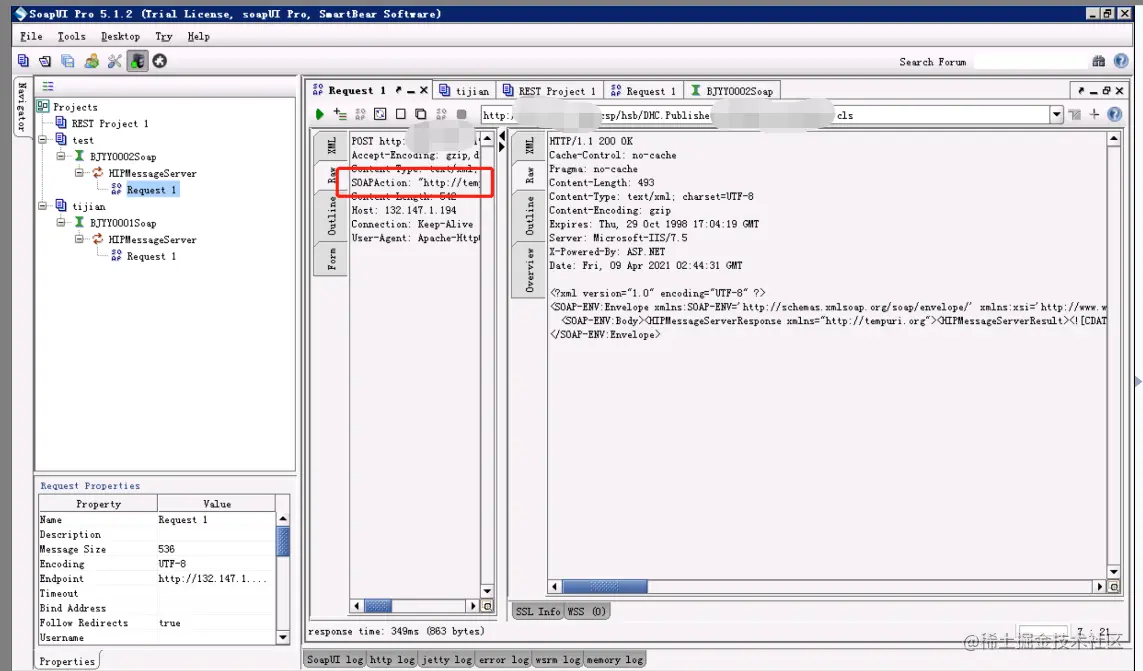Click the recreate request square icon
This screenshot has width=1143, height=671.
[380, 115]
